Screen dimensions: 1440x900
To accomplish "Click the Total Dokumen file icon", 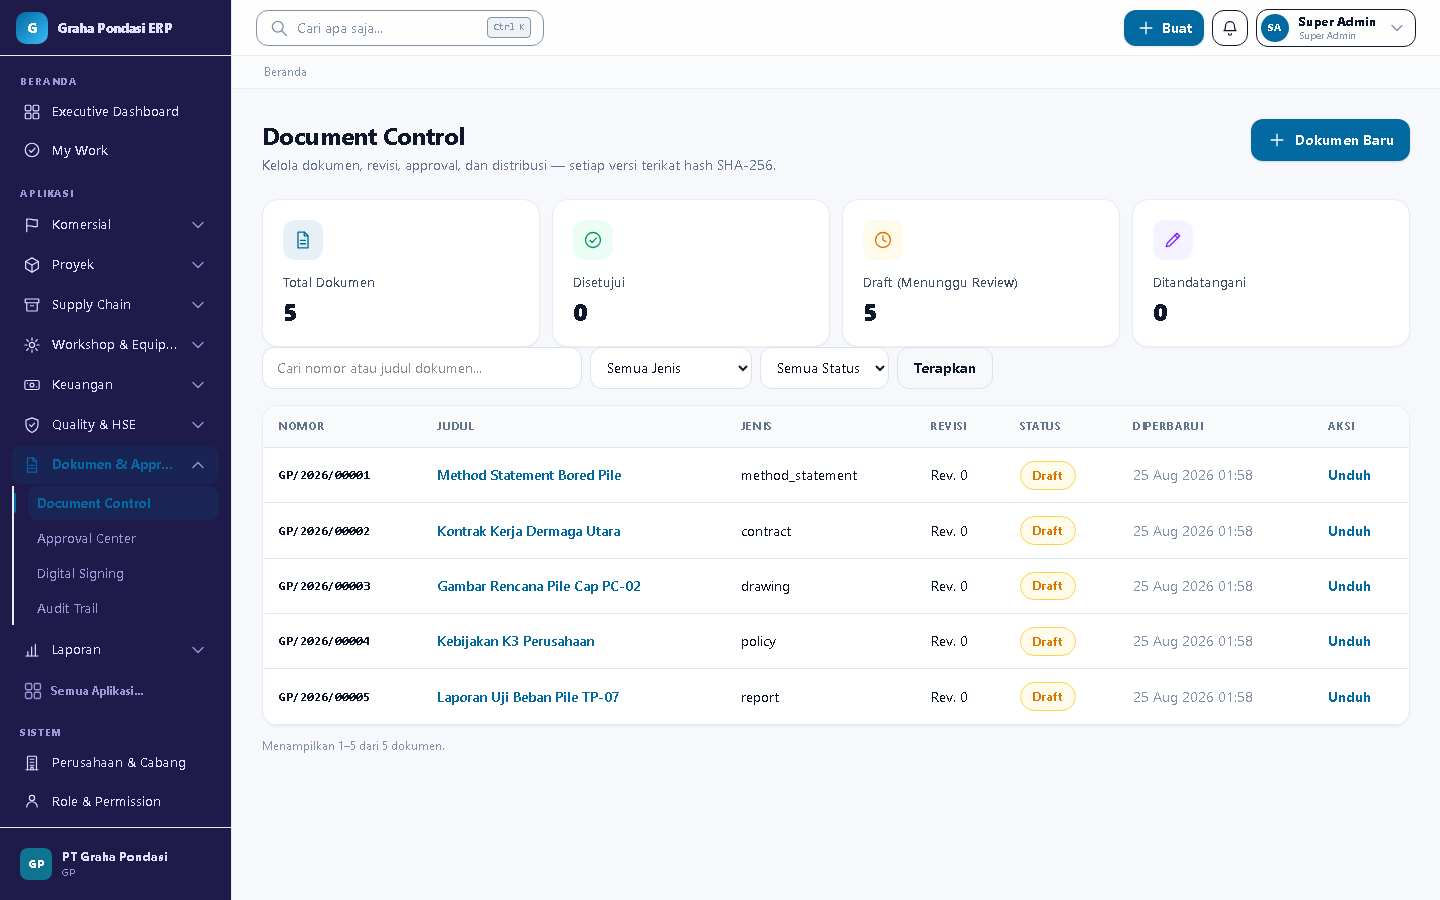I will click(303, 240).
